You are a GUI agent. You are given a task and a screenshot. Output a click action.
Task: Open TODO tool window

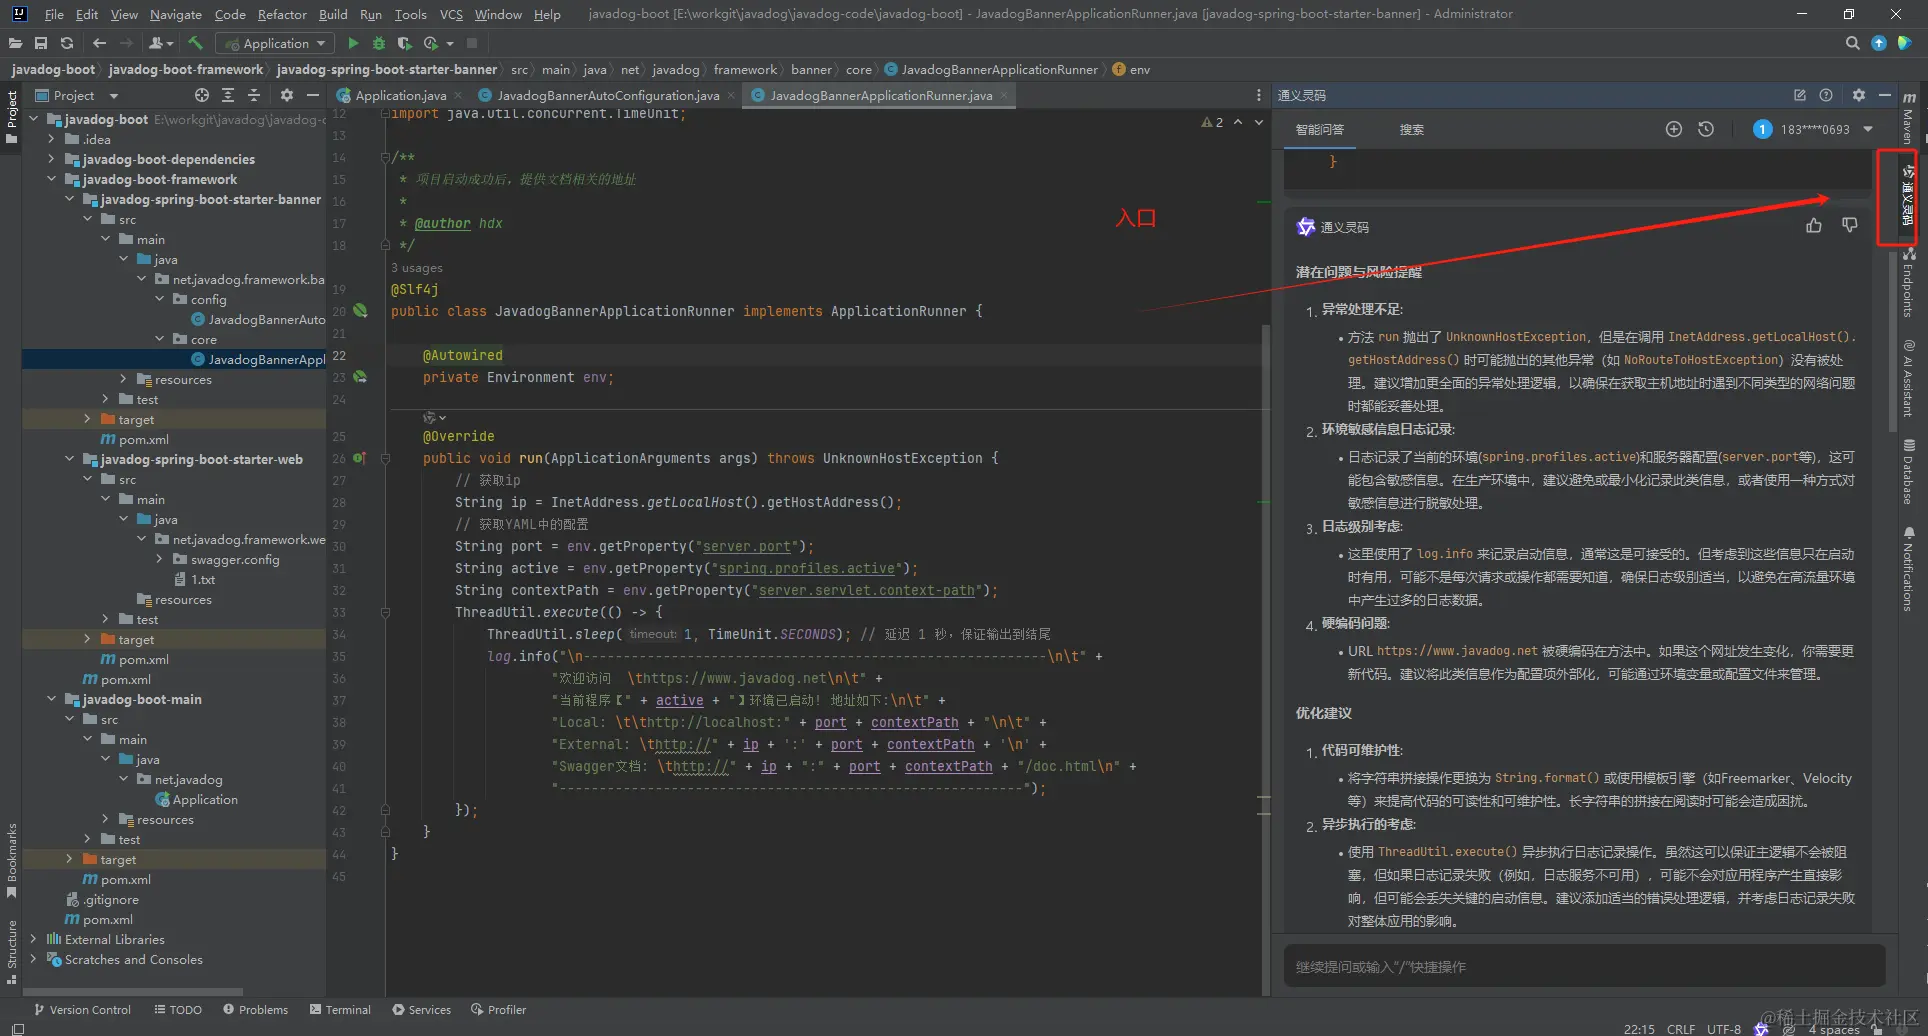178,1009
